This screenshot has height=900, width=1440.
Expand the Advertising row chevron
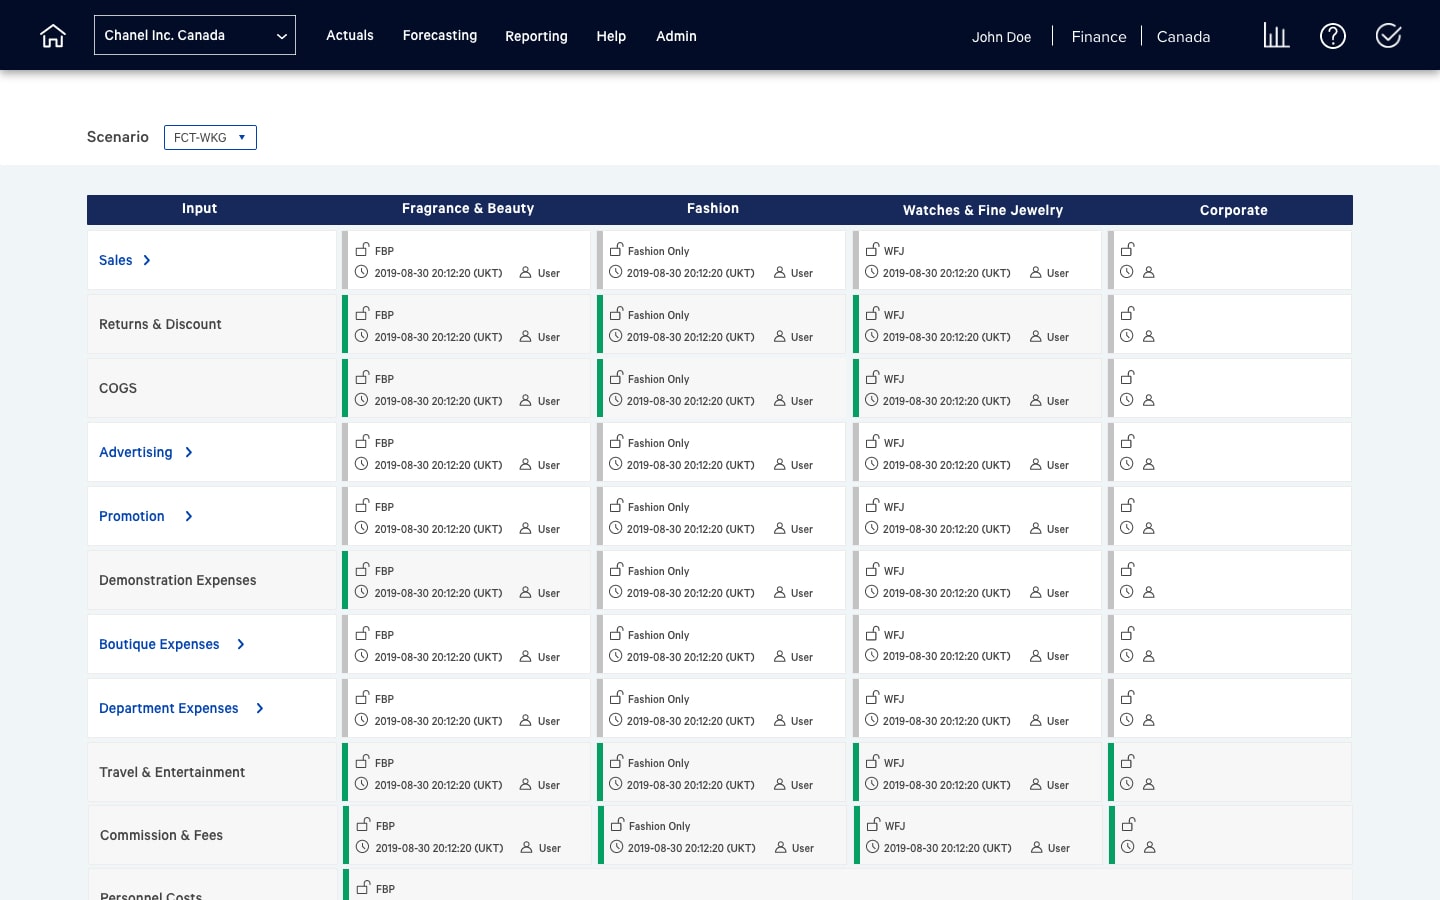click(188, 452)
